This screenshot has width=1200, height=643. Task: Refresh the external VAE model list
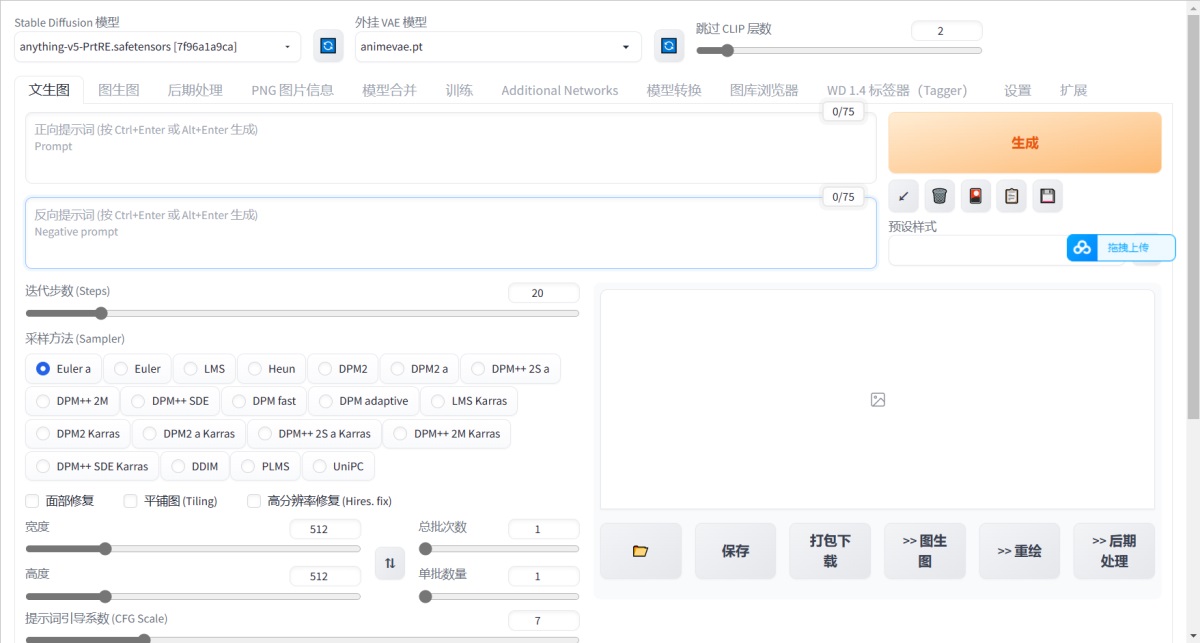669,46
